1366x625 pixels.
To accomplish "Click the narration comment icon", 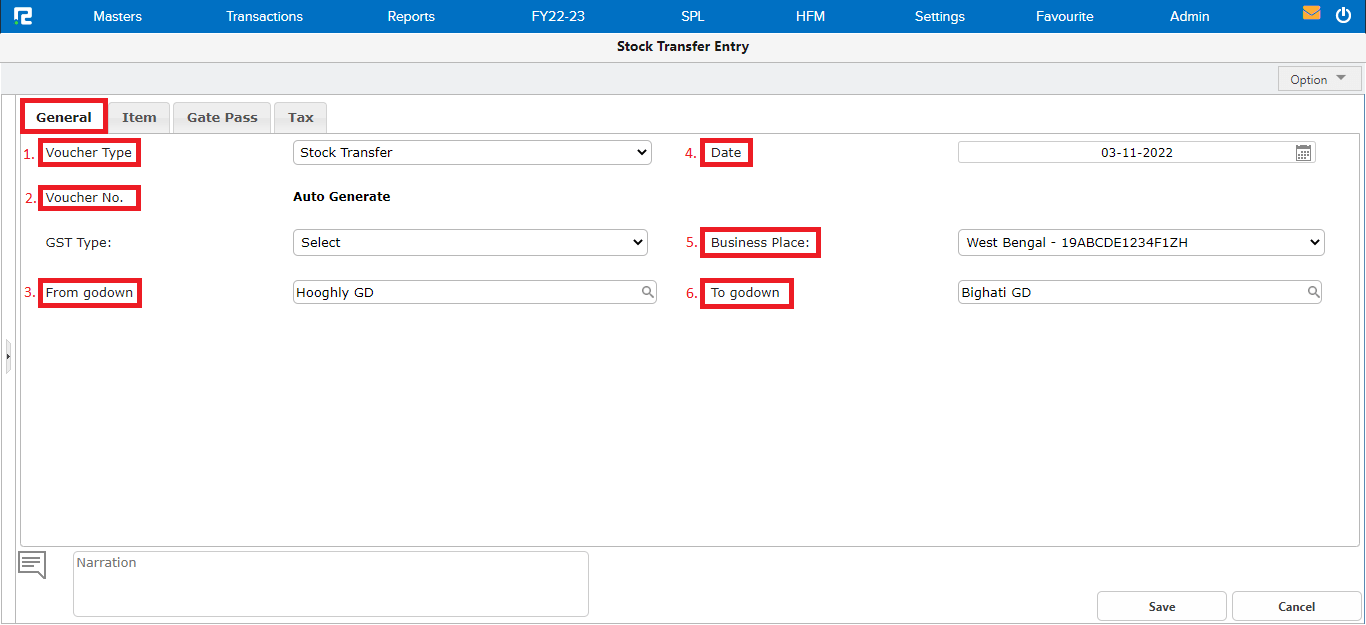I will (32, 565).
